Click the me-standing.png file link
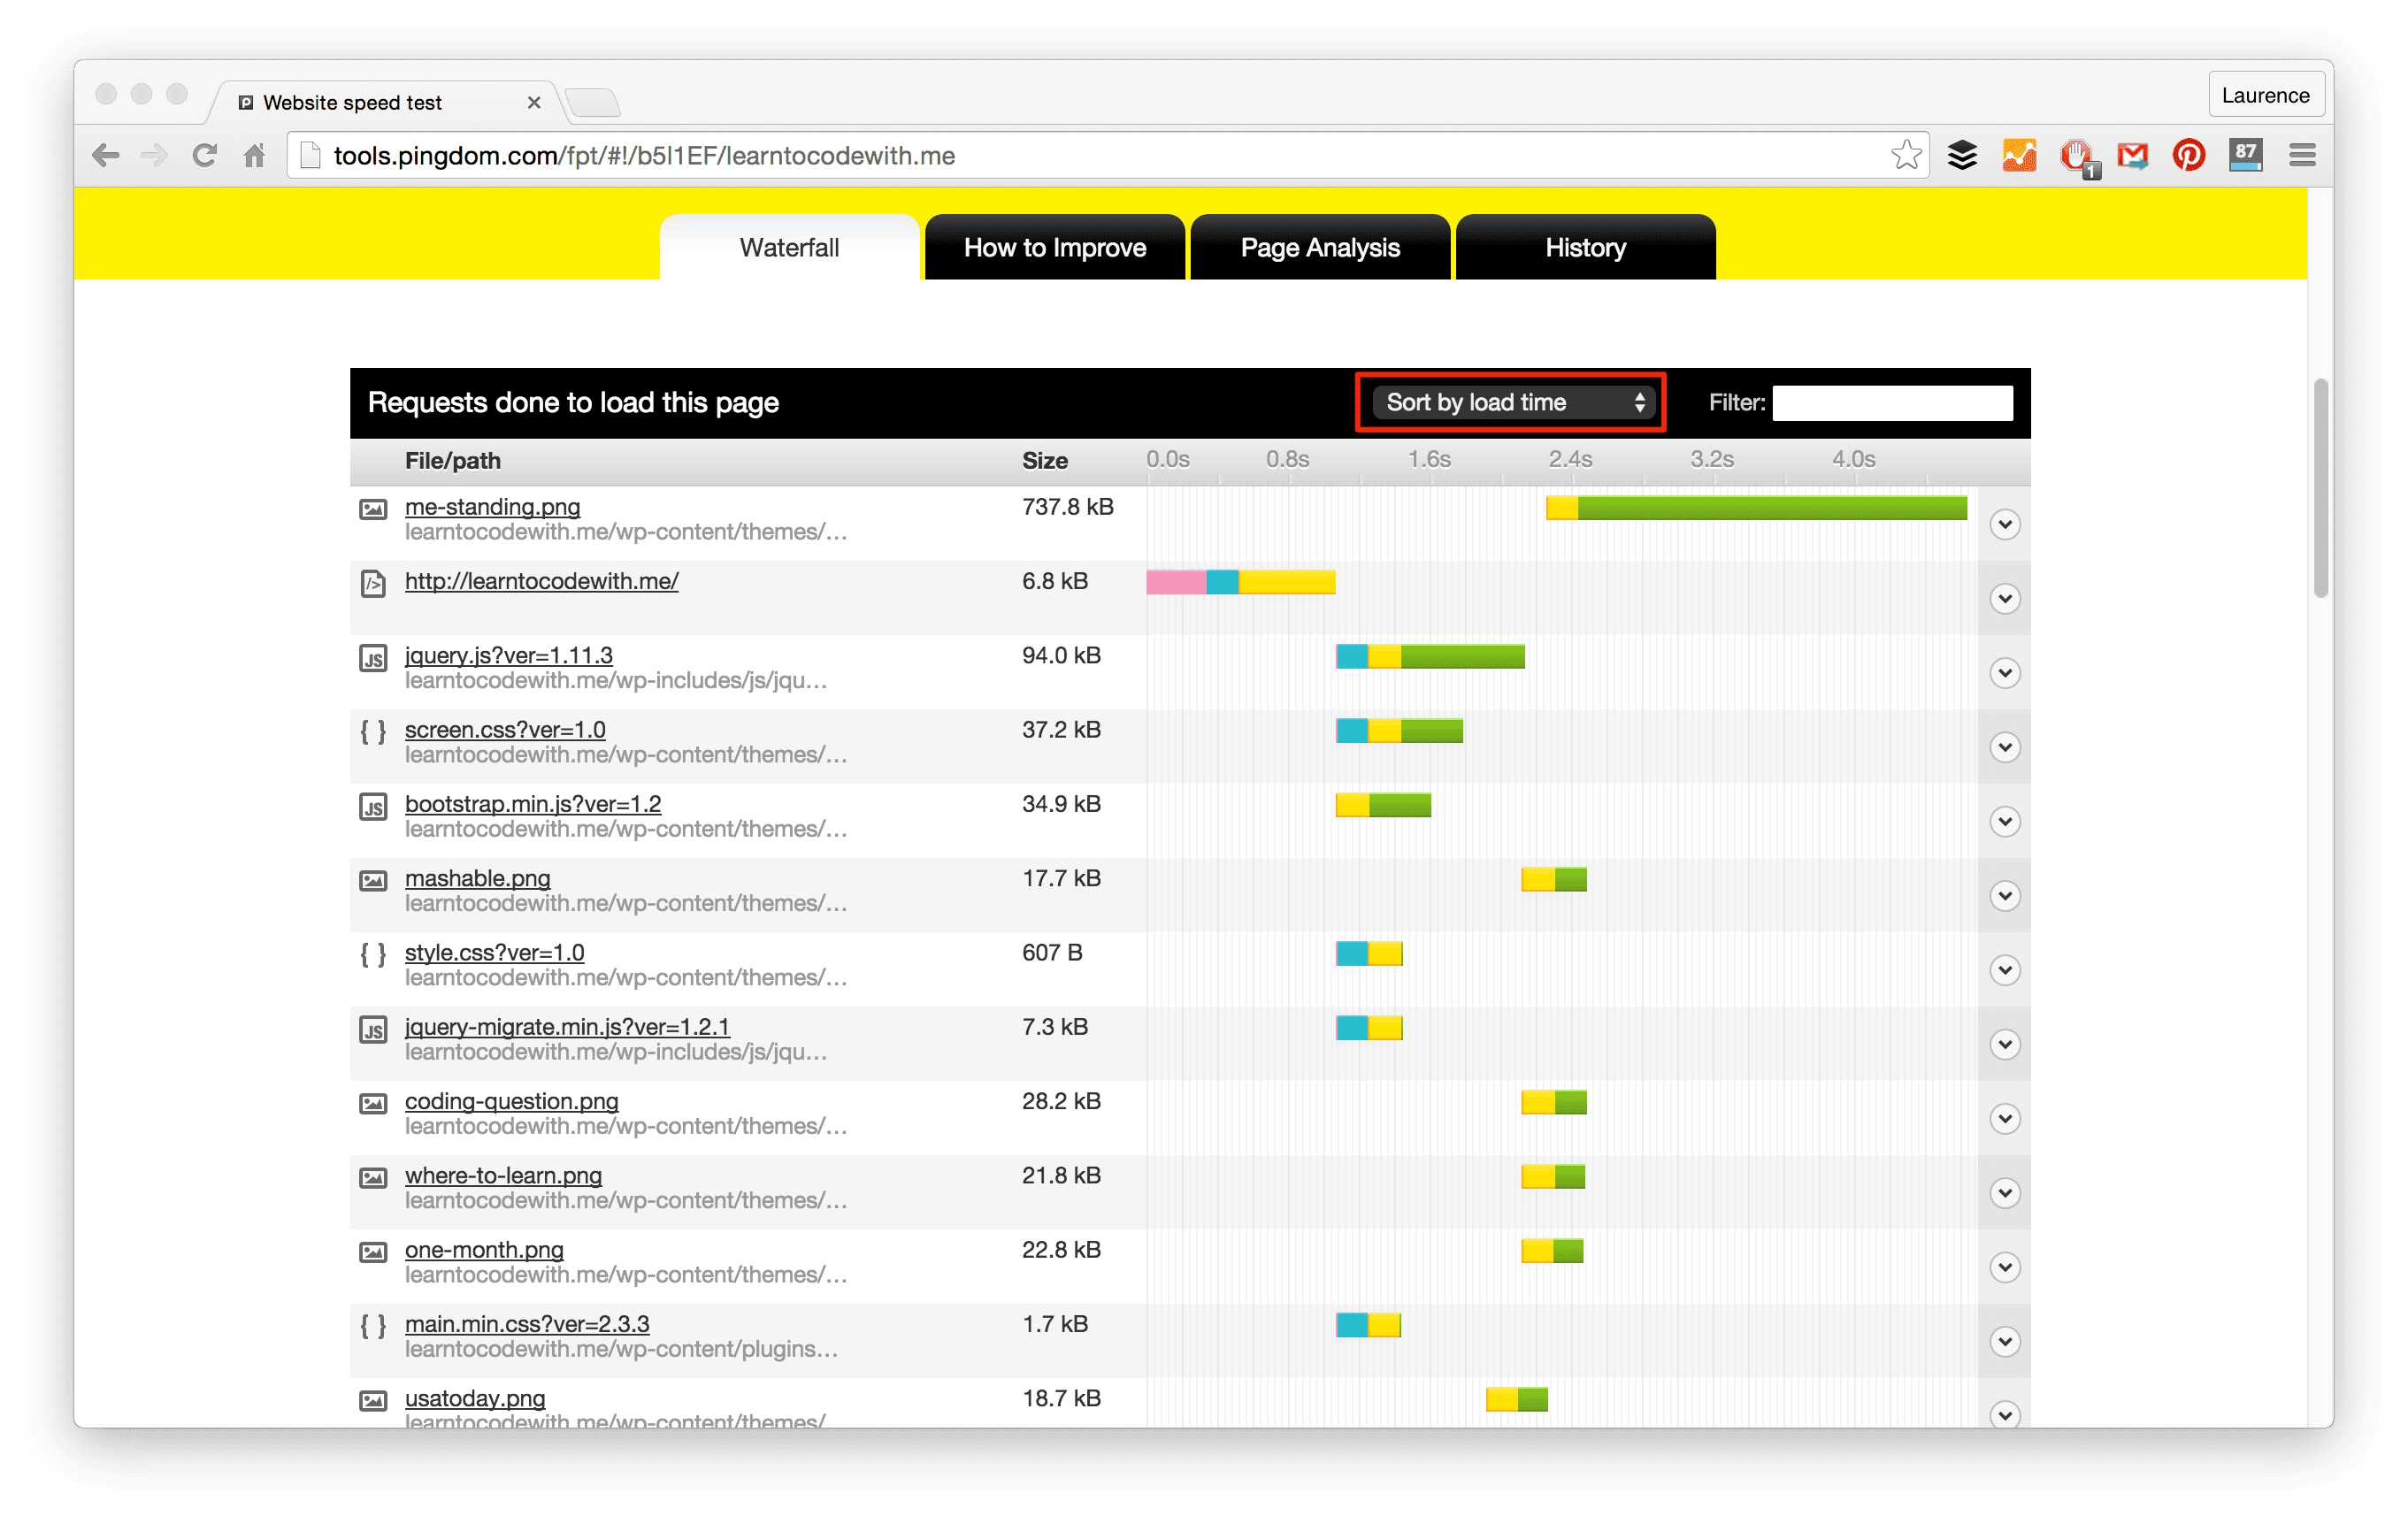This screenshot has height=1516, width=2408. click(x=495, y=507)
